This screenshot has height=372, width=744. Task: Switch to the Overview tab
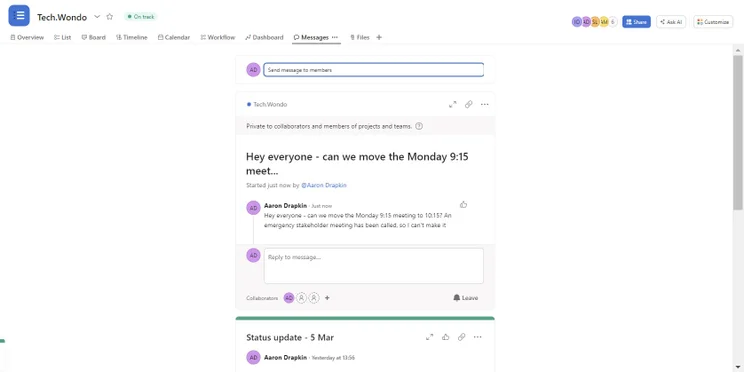point(27,37)
